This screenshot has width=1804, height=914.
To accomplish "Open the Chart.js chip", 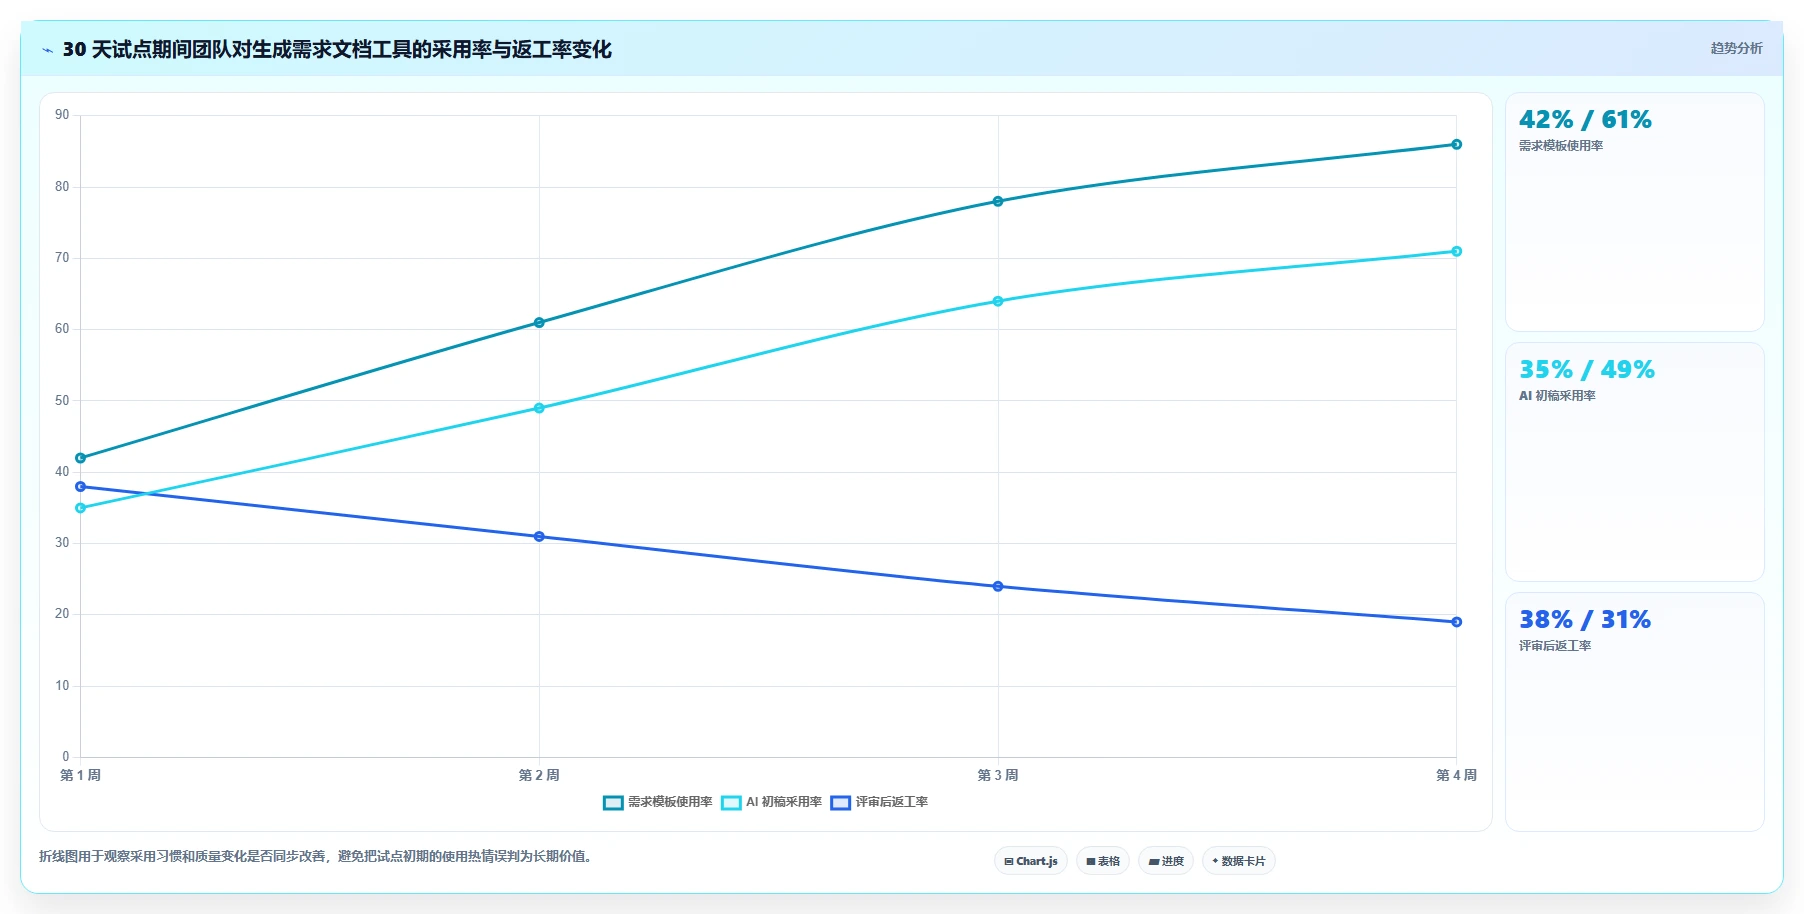I will click(1031, 861).
